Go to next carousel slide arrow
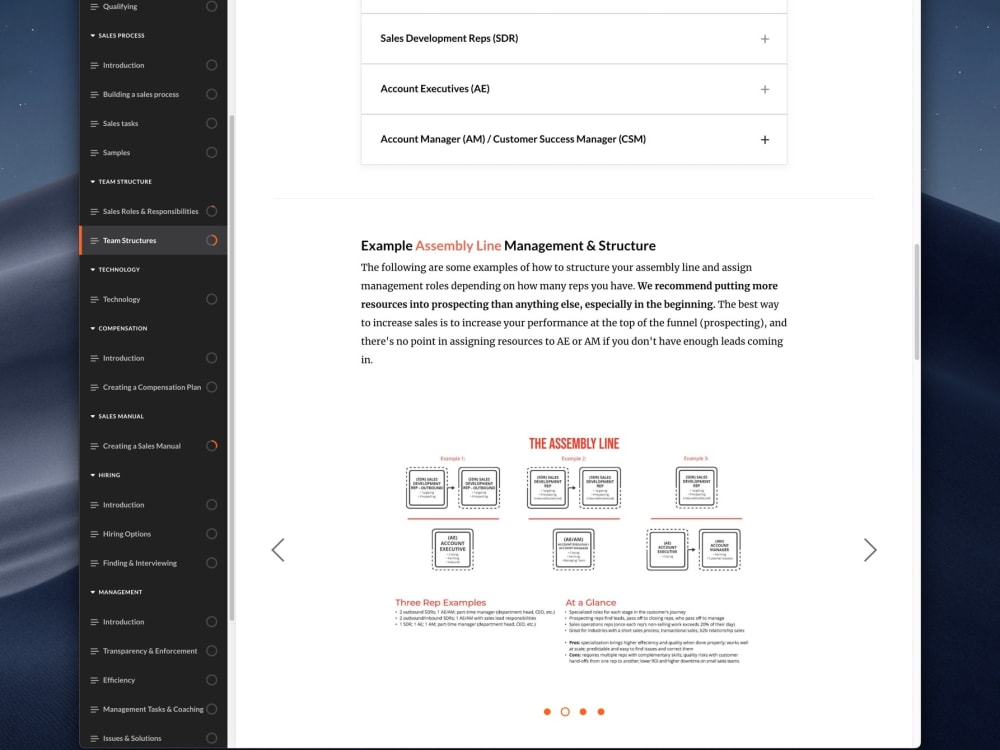This screenshot has height=750, width=1000. point(870,550)
